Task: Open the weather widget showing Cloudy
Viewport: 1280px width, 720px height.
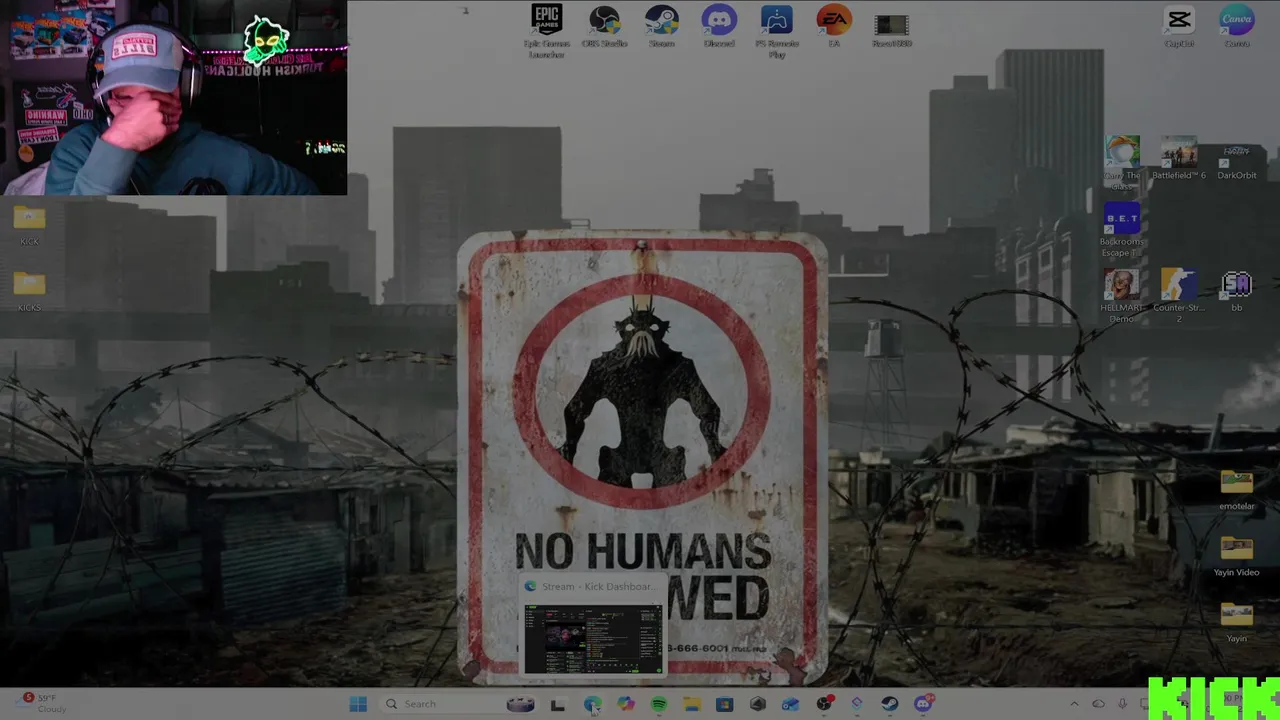Action: [x=40, y=703]
